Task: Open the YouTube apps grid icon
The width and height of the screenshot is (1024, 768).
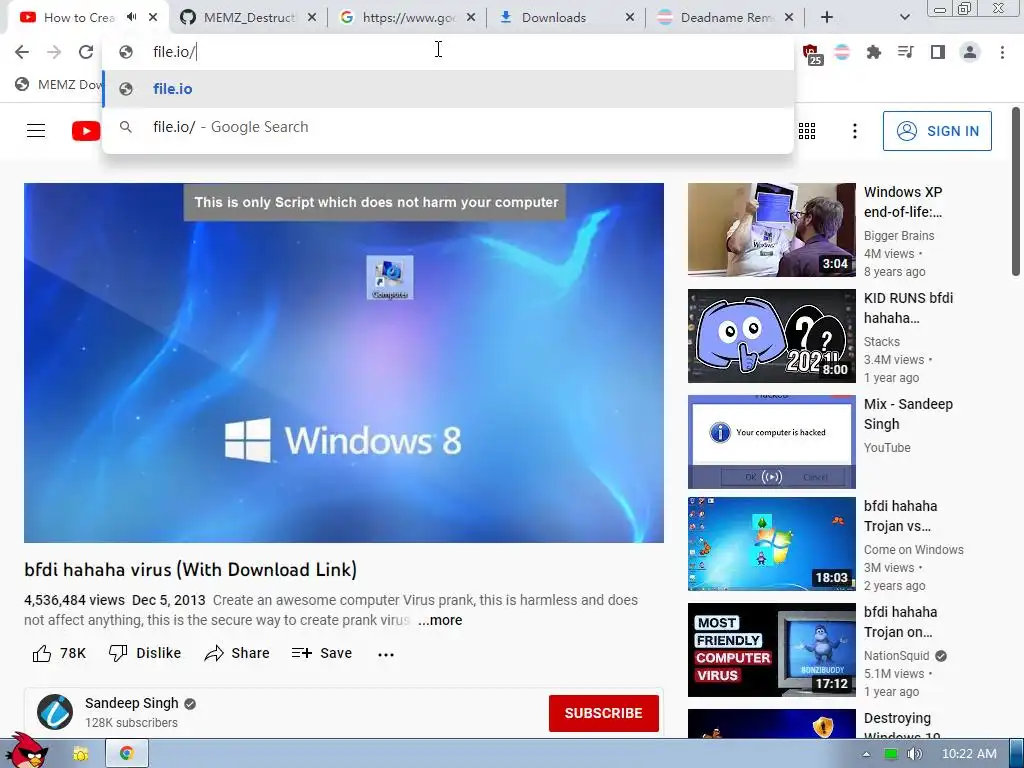Action: (807, 131)
